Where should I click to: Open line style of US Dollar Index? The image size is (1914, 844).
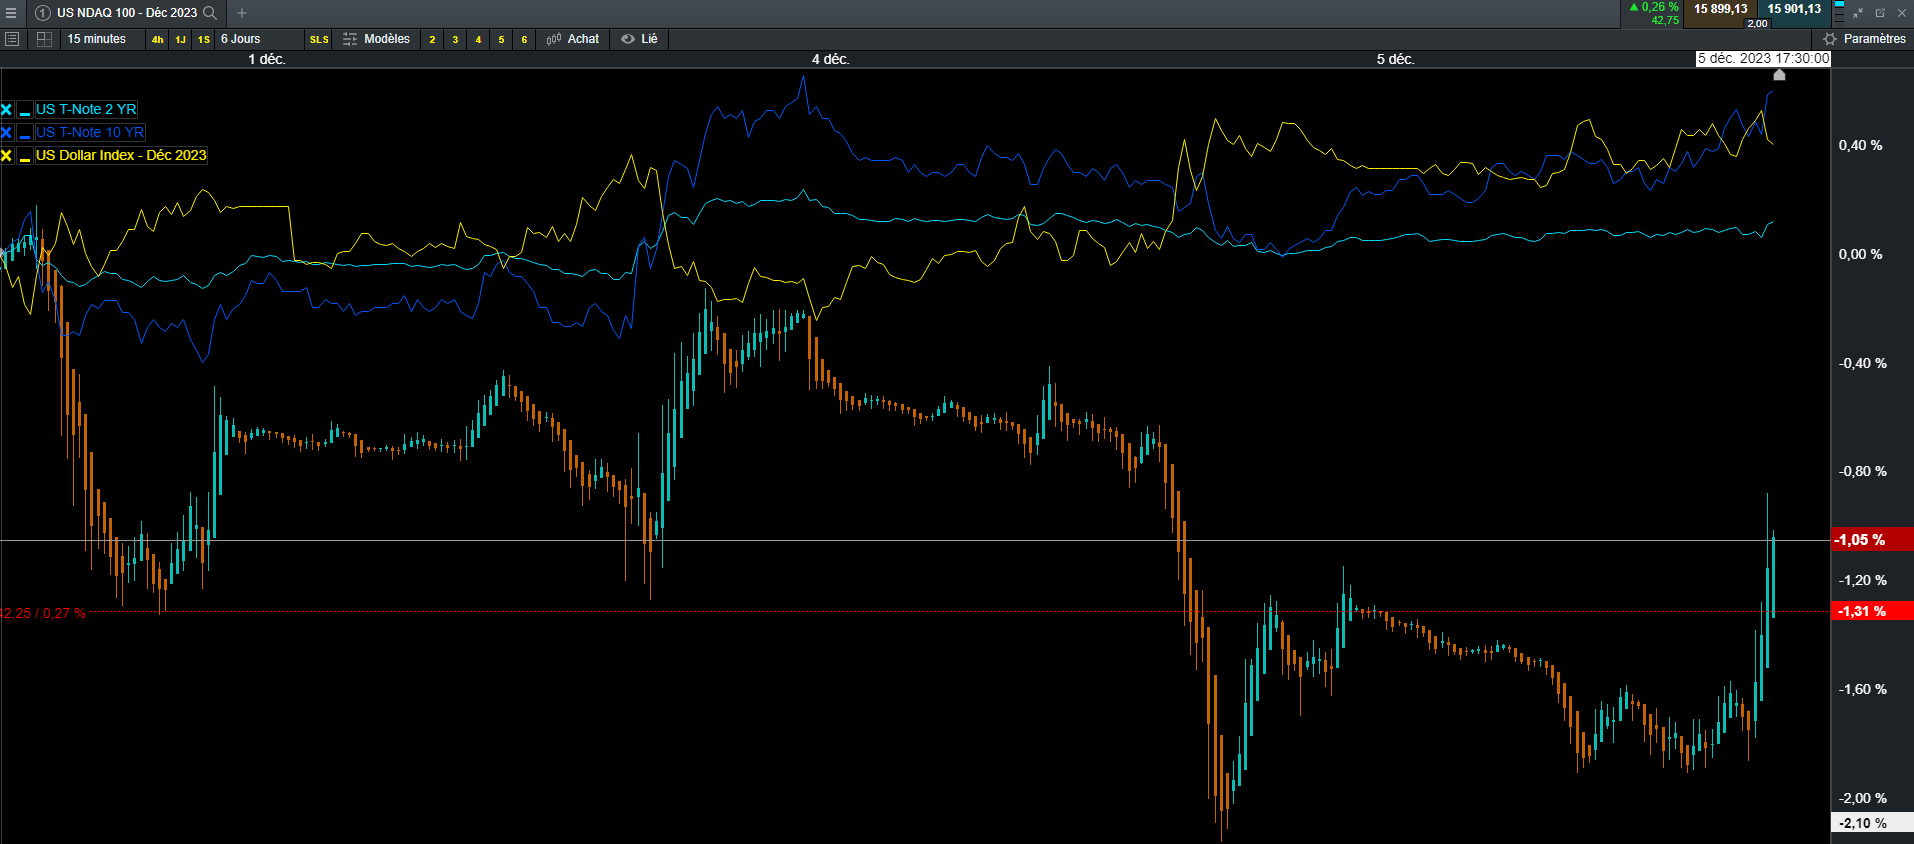(25, 156)
